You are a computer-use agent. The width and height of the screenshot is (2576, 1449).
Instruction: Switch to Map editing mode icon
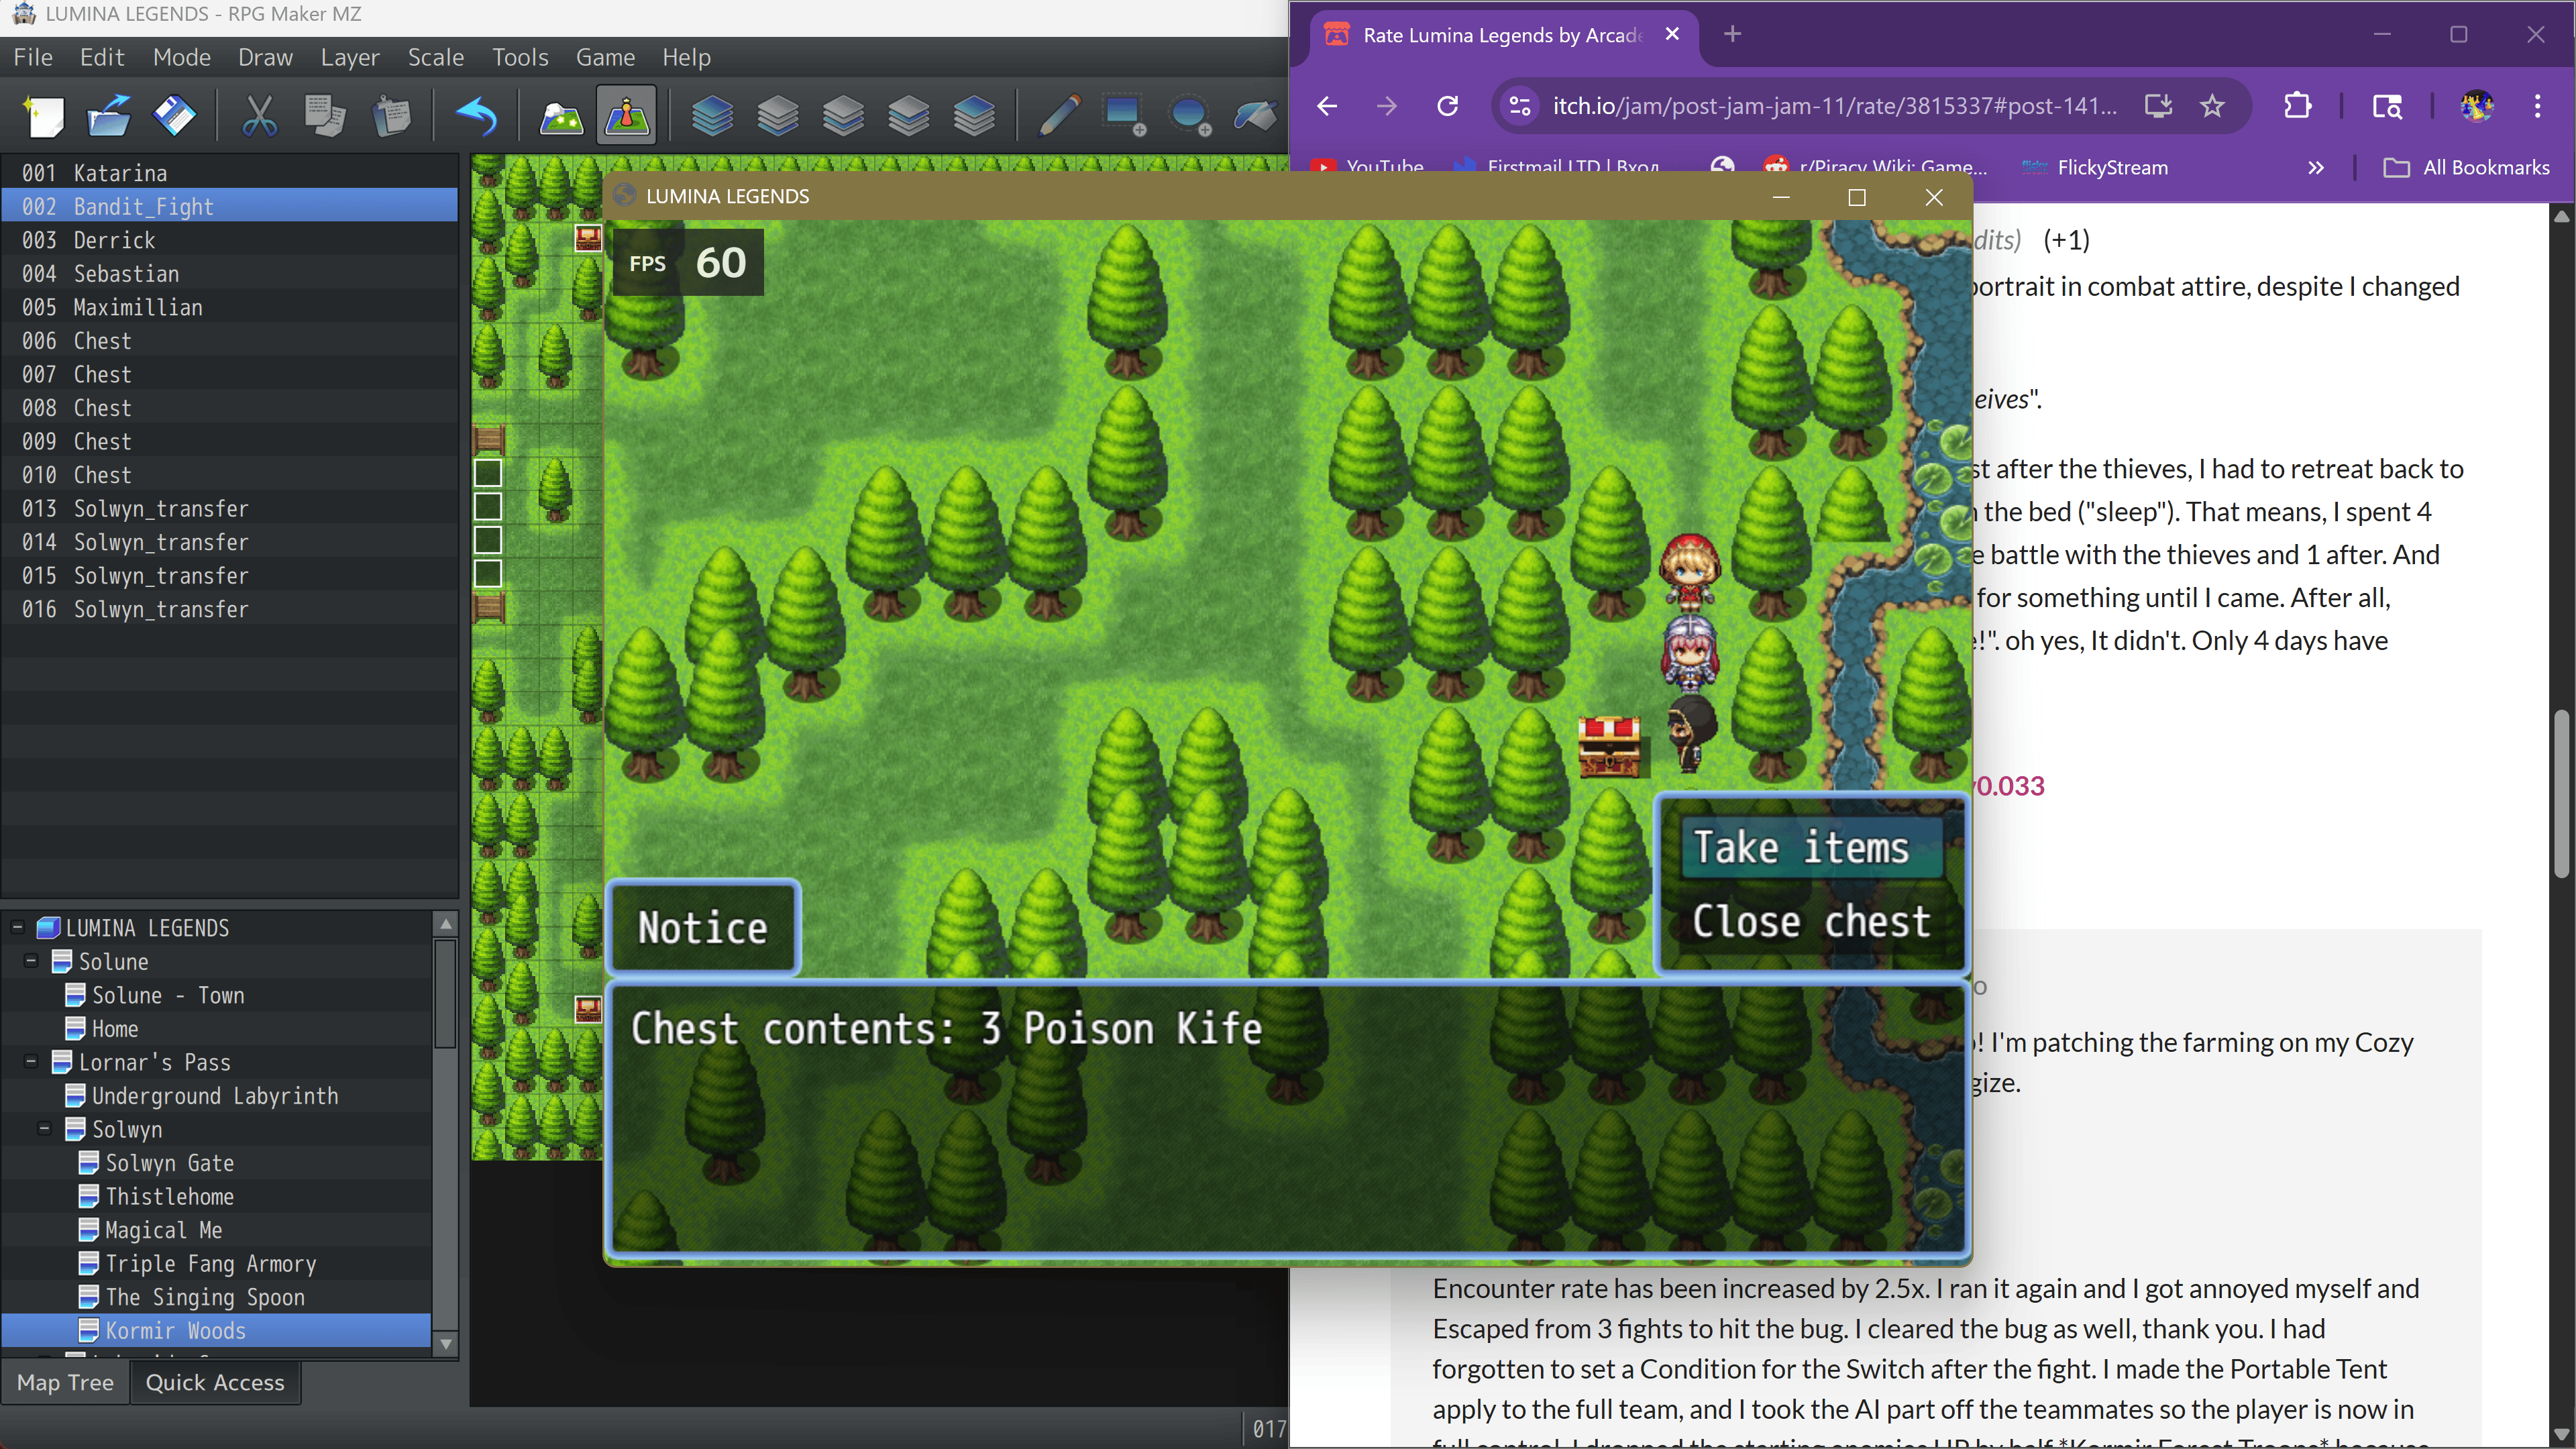(x=561, y=116)
